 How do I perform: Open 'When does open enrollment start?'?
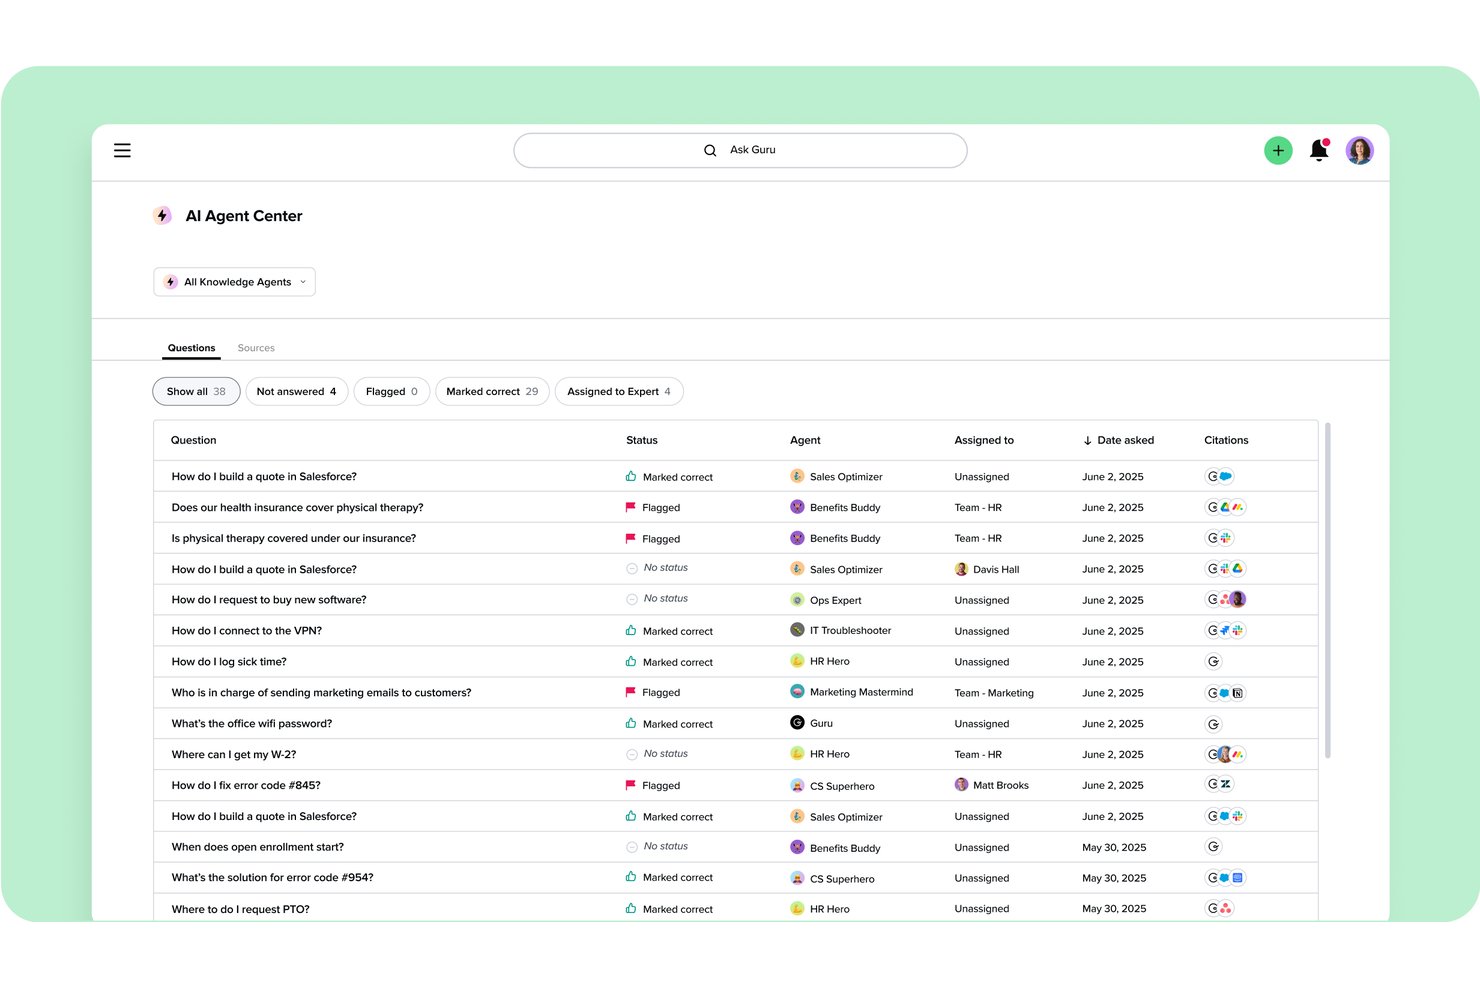coord(257,847)
